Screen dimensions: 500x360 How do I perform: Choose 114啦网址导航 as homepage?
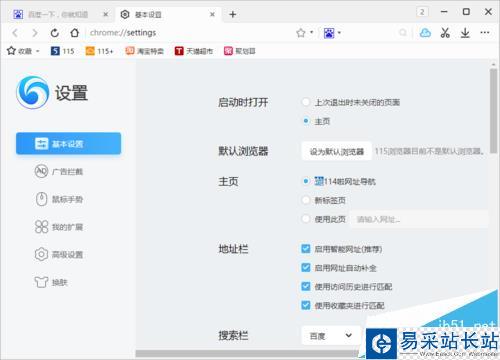pos(305,181)
